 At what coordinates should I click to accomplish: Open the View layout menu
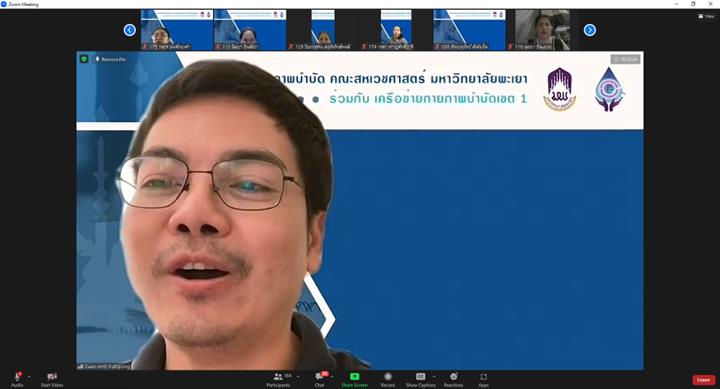click(707, 16)
